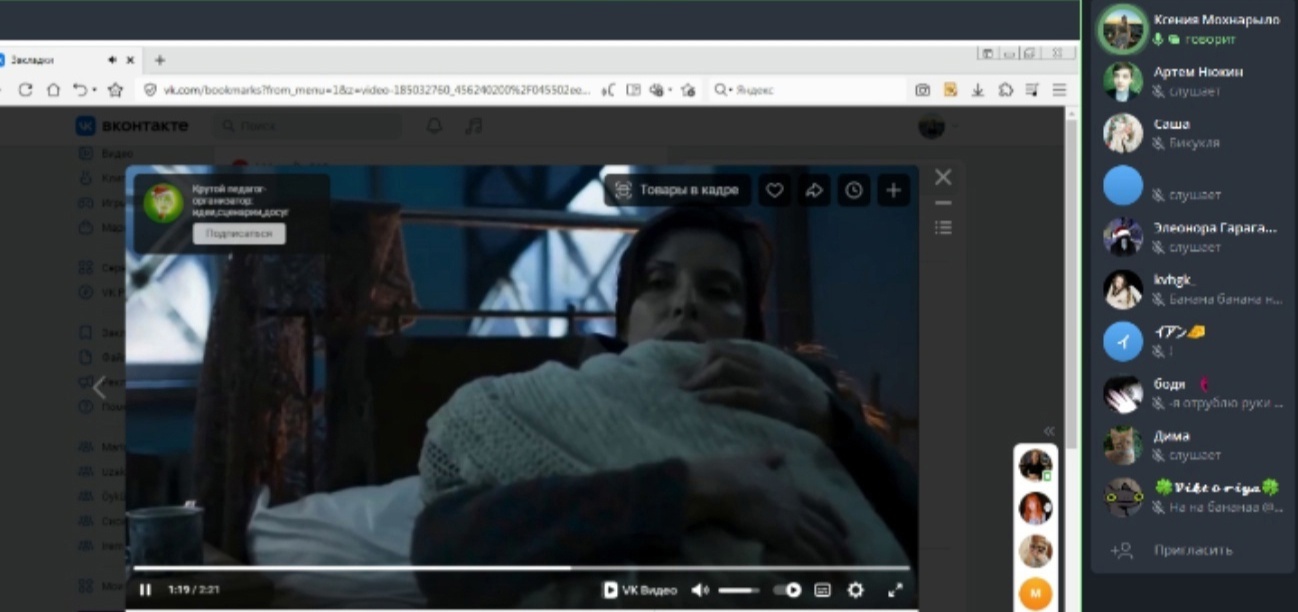
Task: Like the video with heart icon
Action: coord(774,190)
